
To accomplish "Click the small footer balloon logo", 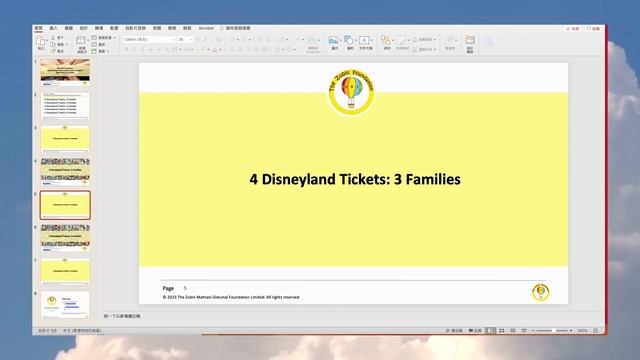I will [x=540, y=292].
